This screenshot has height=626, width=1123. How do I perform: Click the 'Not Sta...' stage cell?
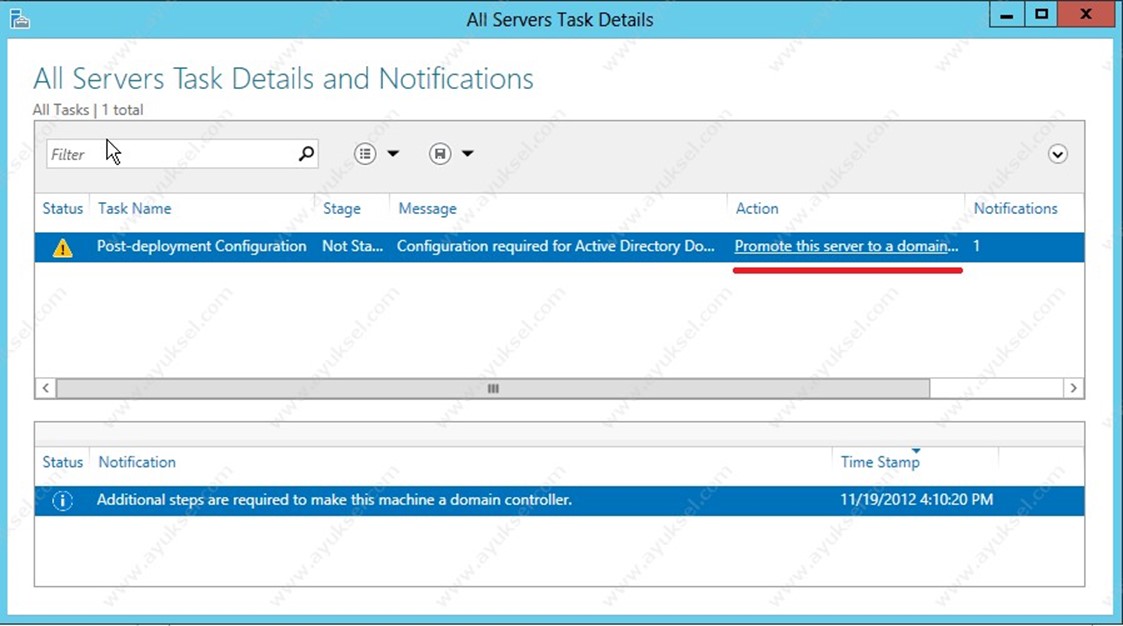click(352, 246)
